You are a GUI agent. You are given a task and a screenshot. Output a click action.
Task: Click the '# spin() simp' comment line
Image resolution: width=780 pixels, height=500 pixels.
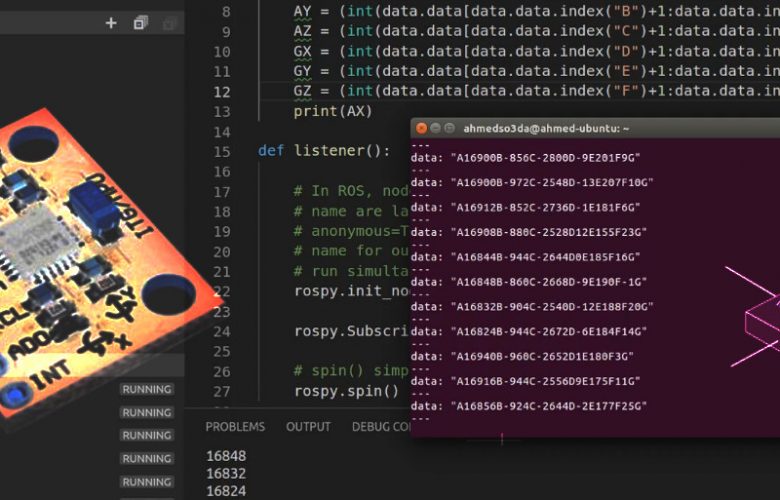[x=351, y=371]
